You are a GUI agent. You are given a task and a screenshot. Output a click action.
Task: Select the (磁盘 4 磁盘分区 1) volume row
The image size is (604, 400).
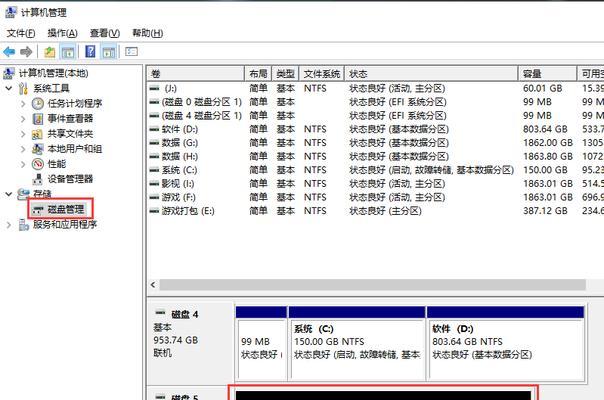376,116
